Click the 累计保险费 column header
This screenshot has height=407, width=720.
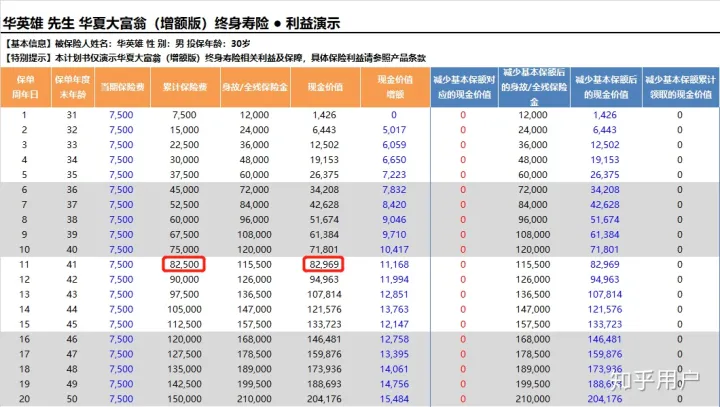(185, 87)
